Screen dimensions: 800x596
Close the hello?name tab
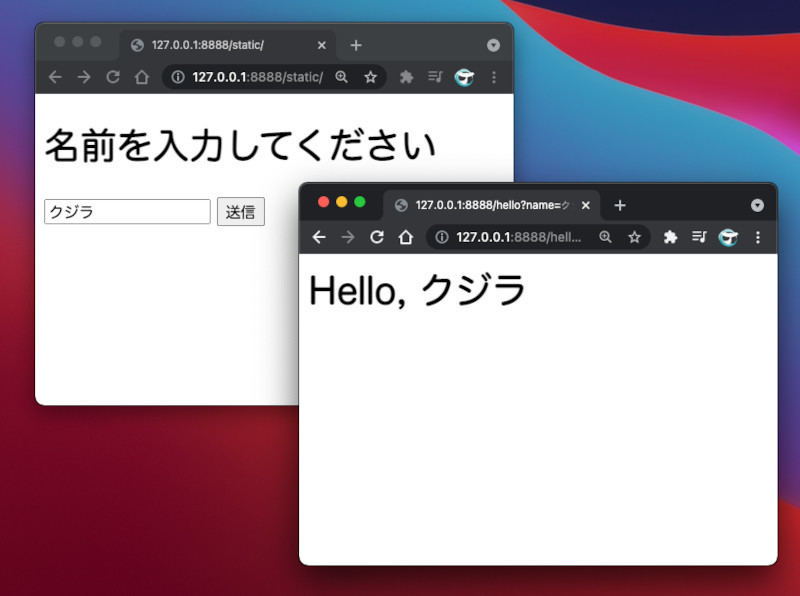586,205
